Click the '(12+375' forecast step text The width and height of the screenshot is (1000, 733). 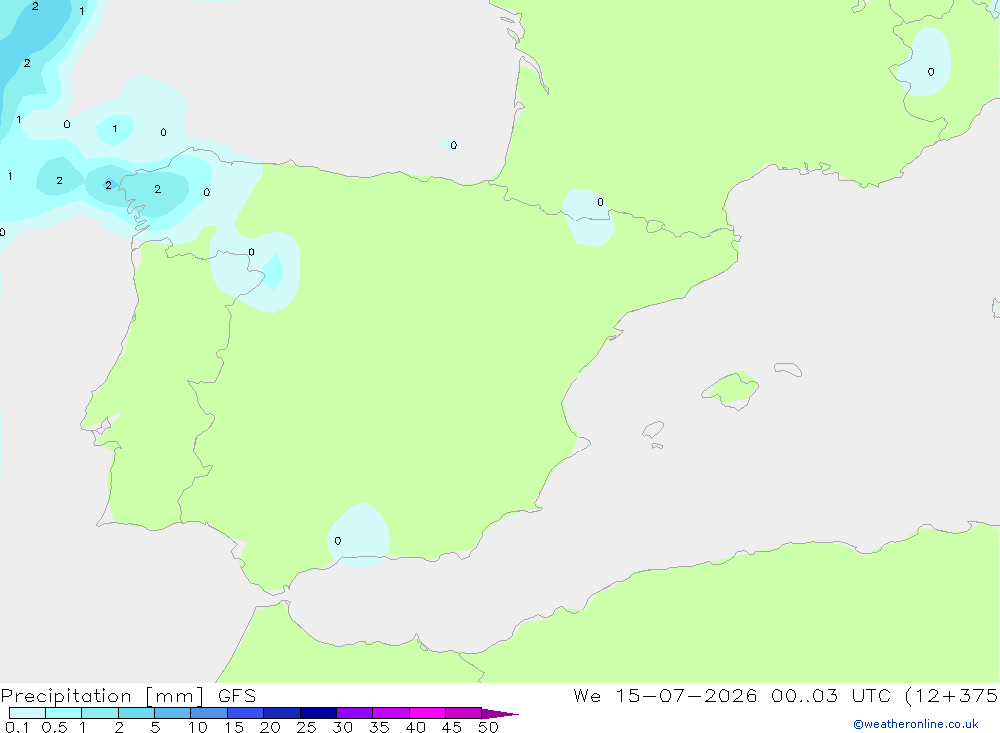coord(951,696)
